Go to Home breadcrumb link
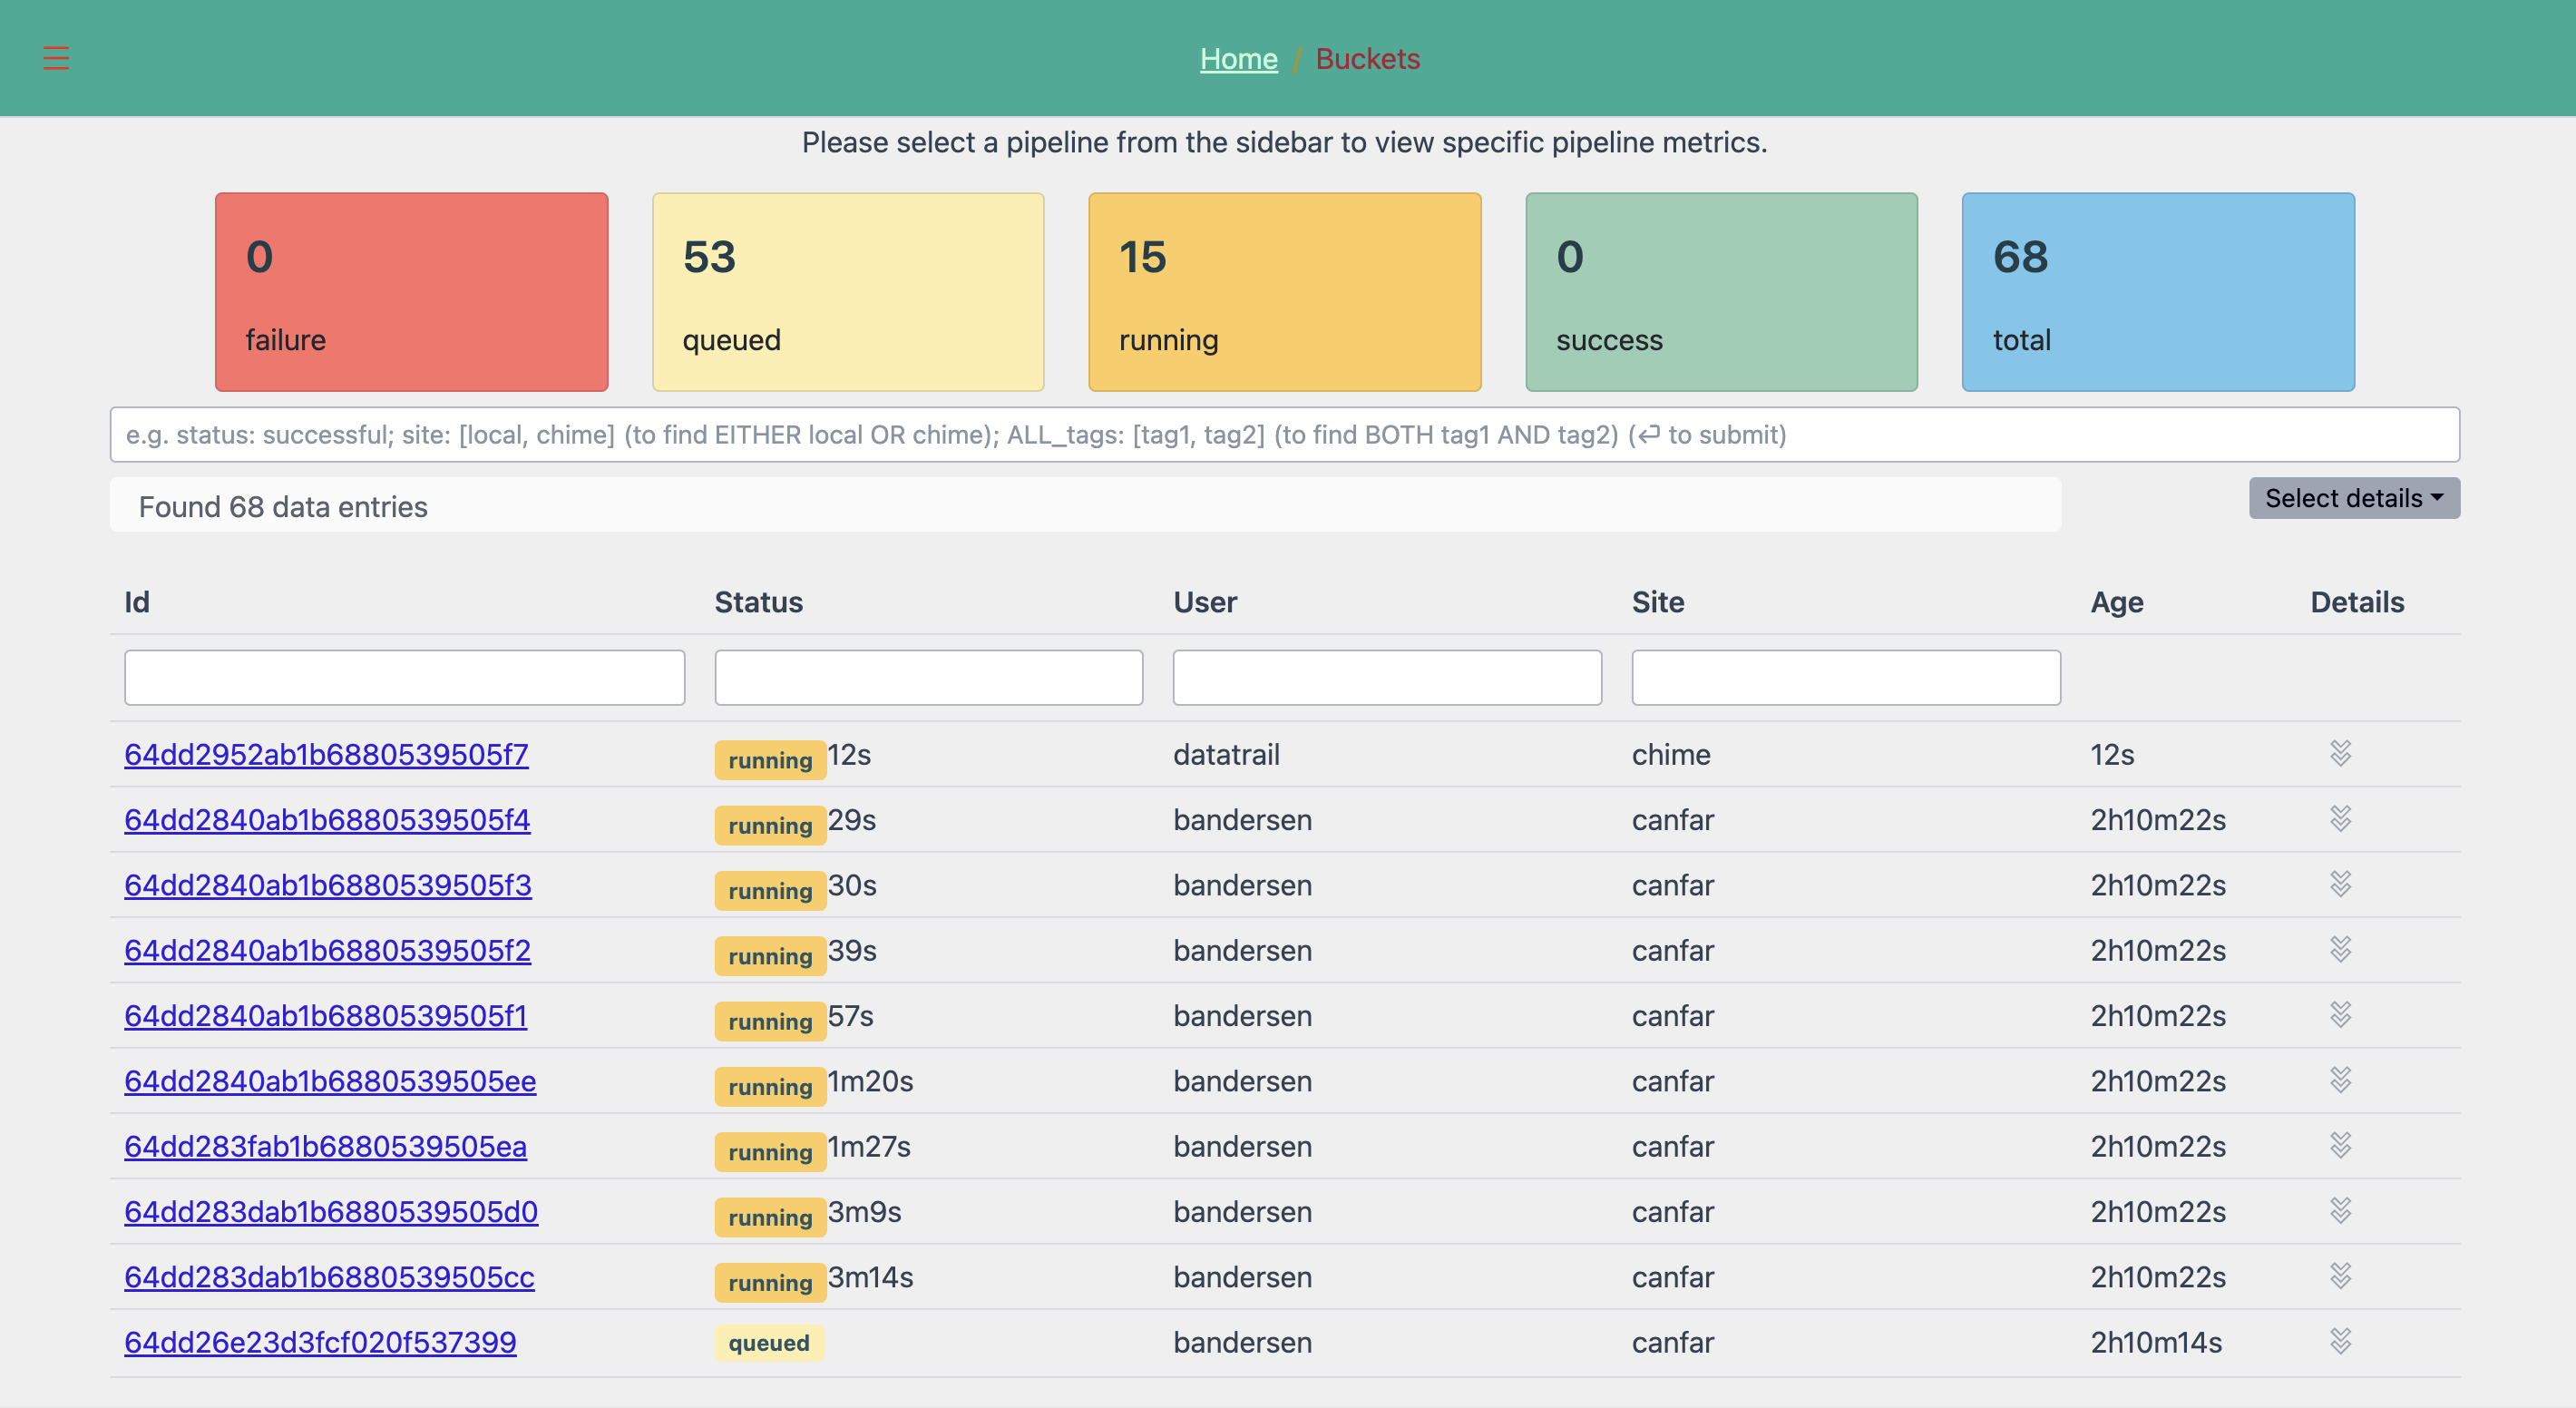 click(x=1238, y=59)
